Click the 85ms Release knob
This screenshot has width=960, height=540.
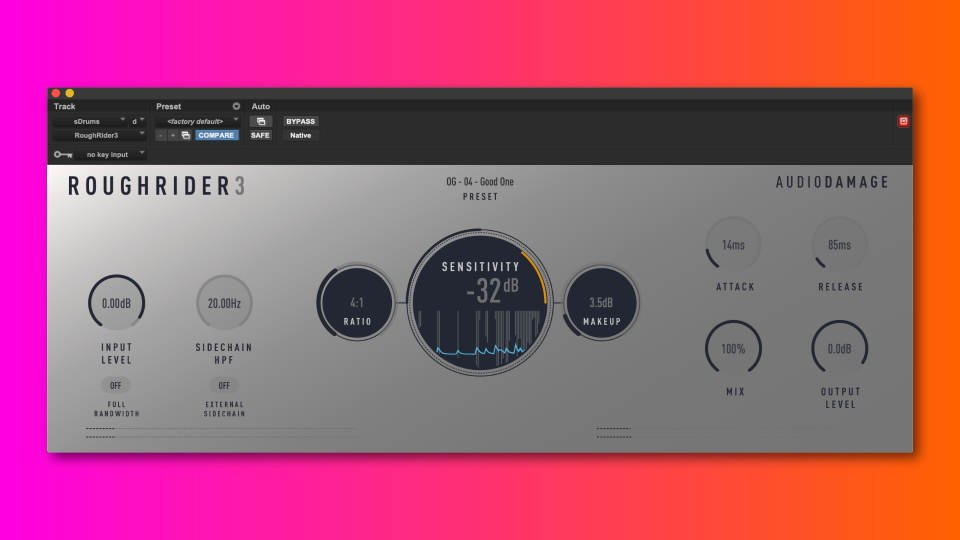pyautogui.click(x=839, y=245)
